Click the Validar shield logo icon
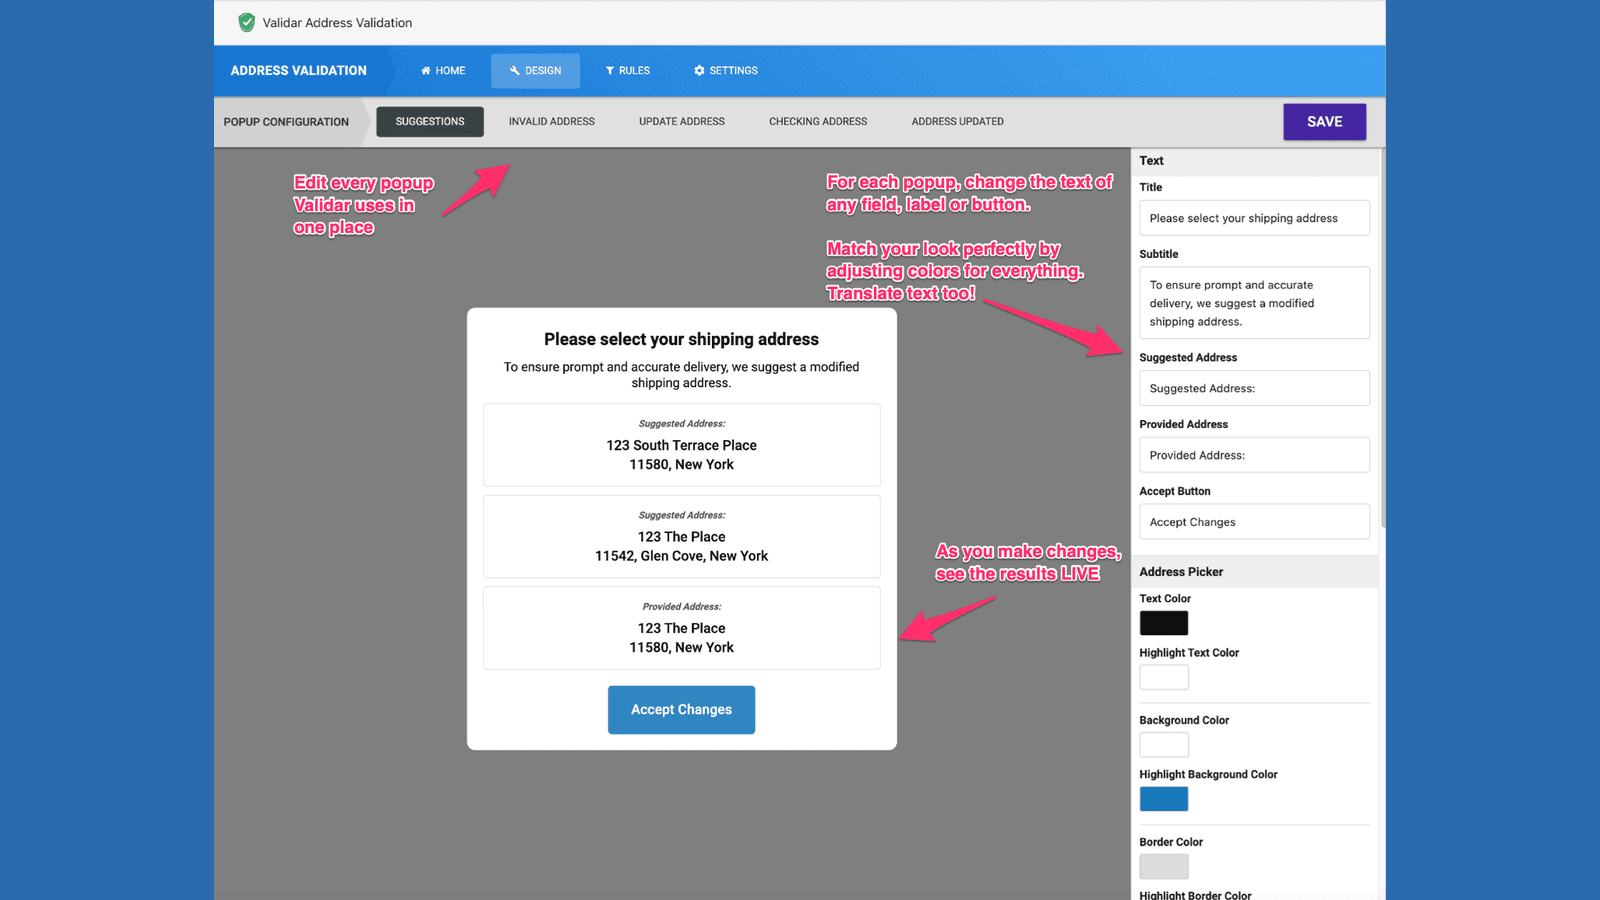 click(245, 22)
